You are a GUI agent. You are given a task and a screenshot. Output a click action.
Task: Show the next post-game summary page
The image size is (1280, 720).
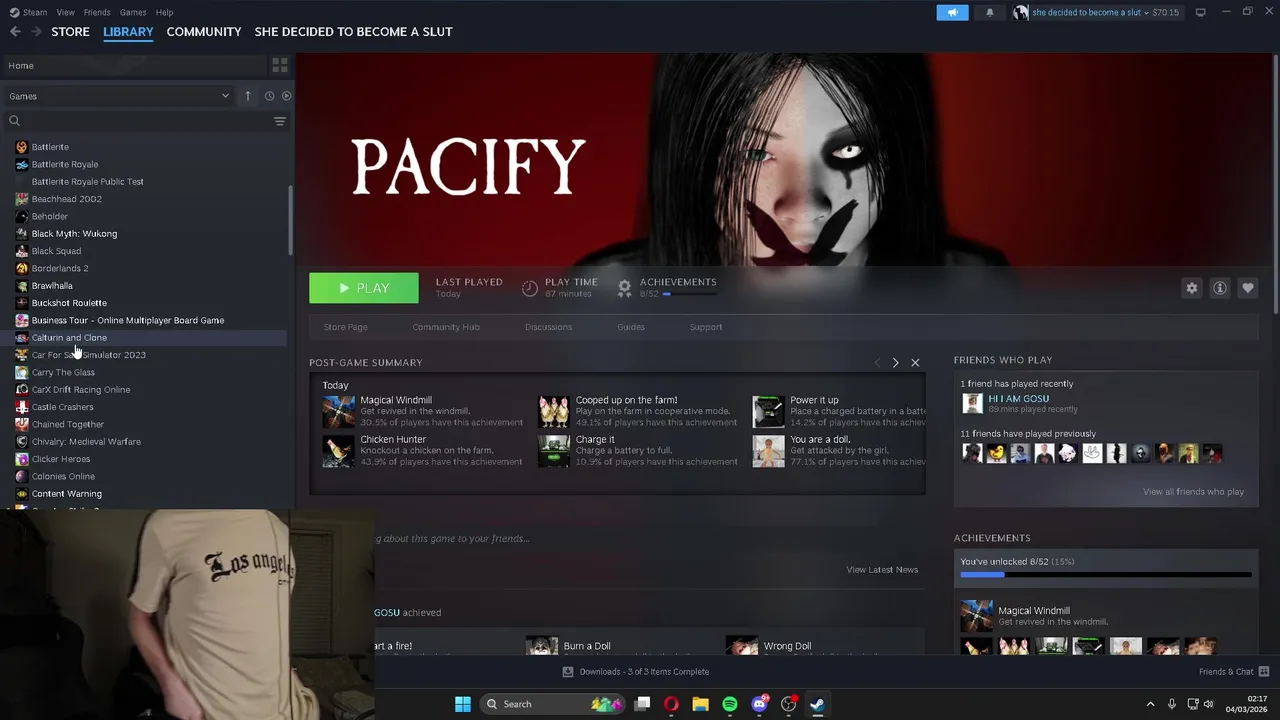pyautogui.click(x=895, y=363)
